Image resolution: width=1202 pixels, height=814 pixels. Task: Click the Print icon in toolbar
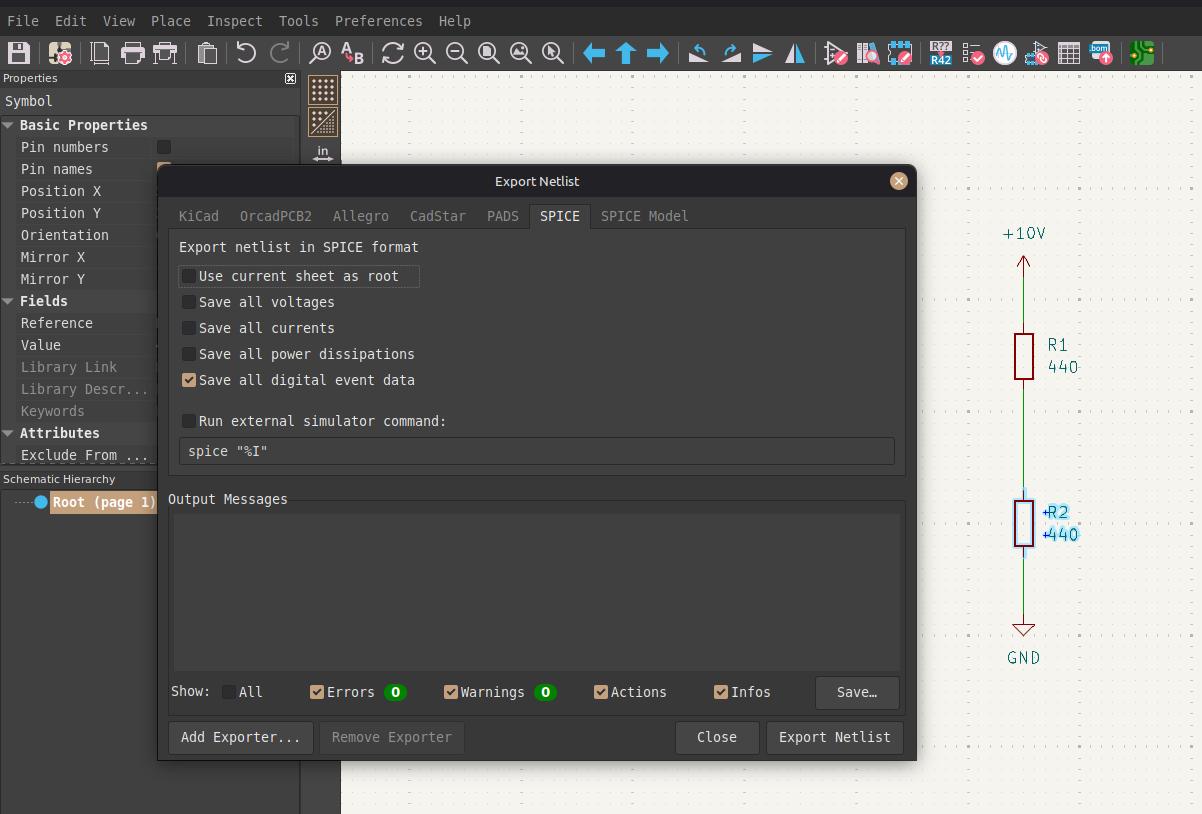click(x=132, y=53)
